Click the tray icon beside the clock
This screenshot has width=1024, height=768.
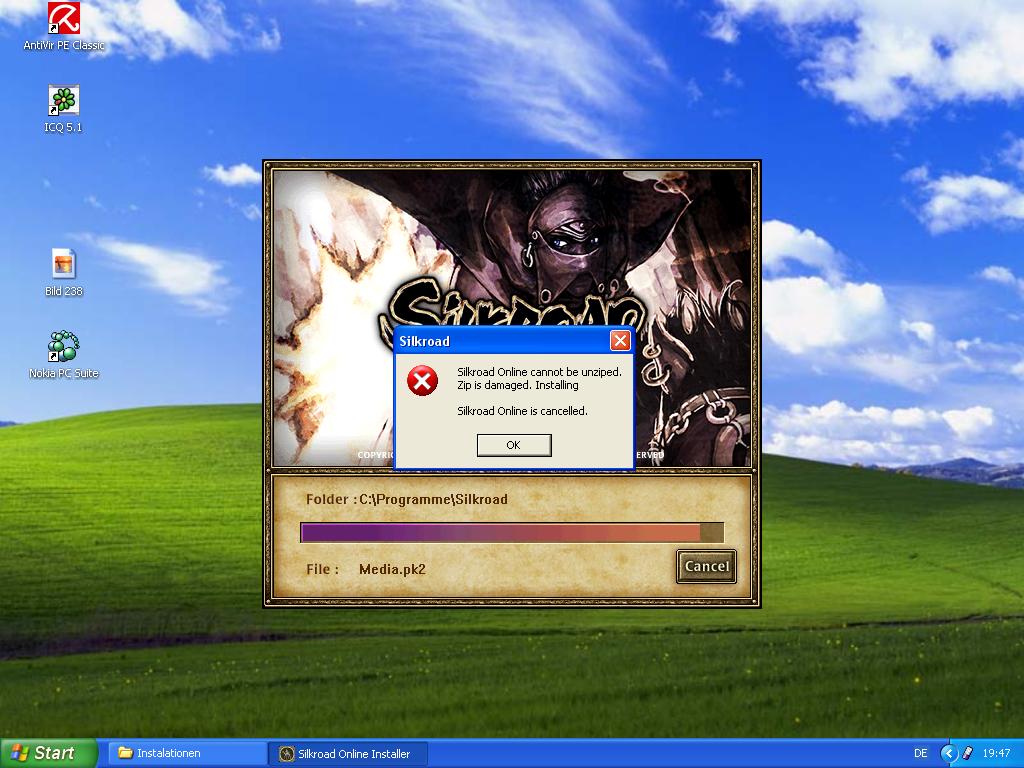pyautogui.click(x=967, y=753)
